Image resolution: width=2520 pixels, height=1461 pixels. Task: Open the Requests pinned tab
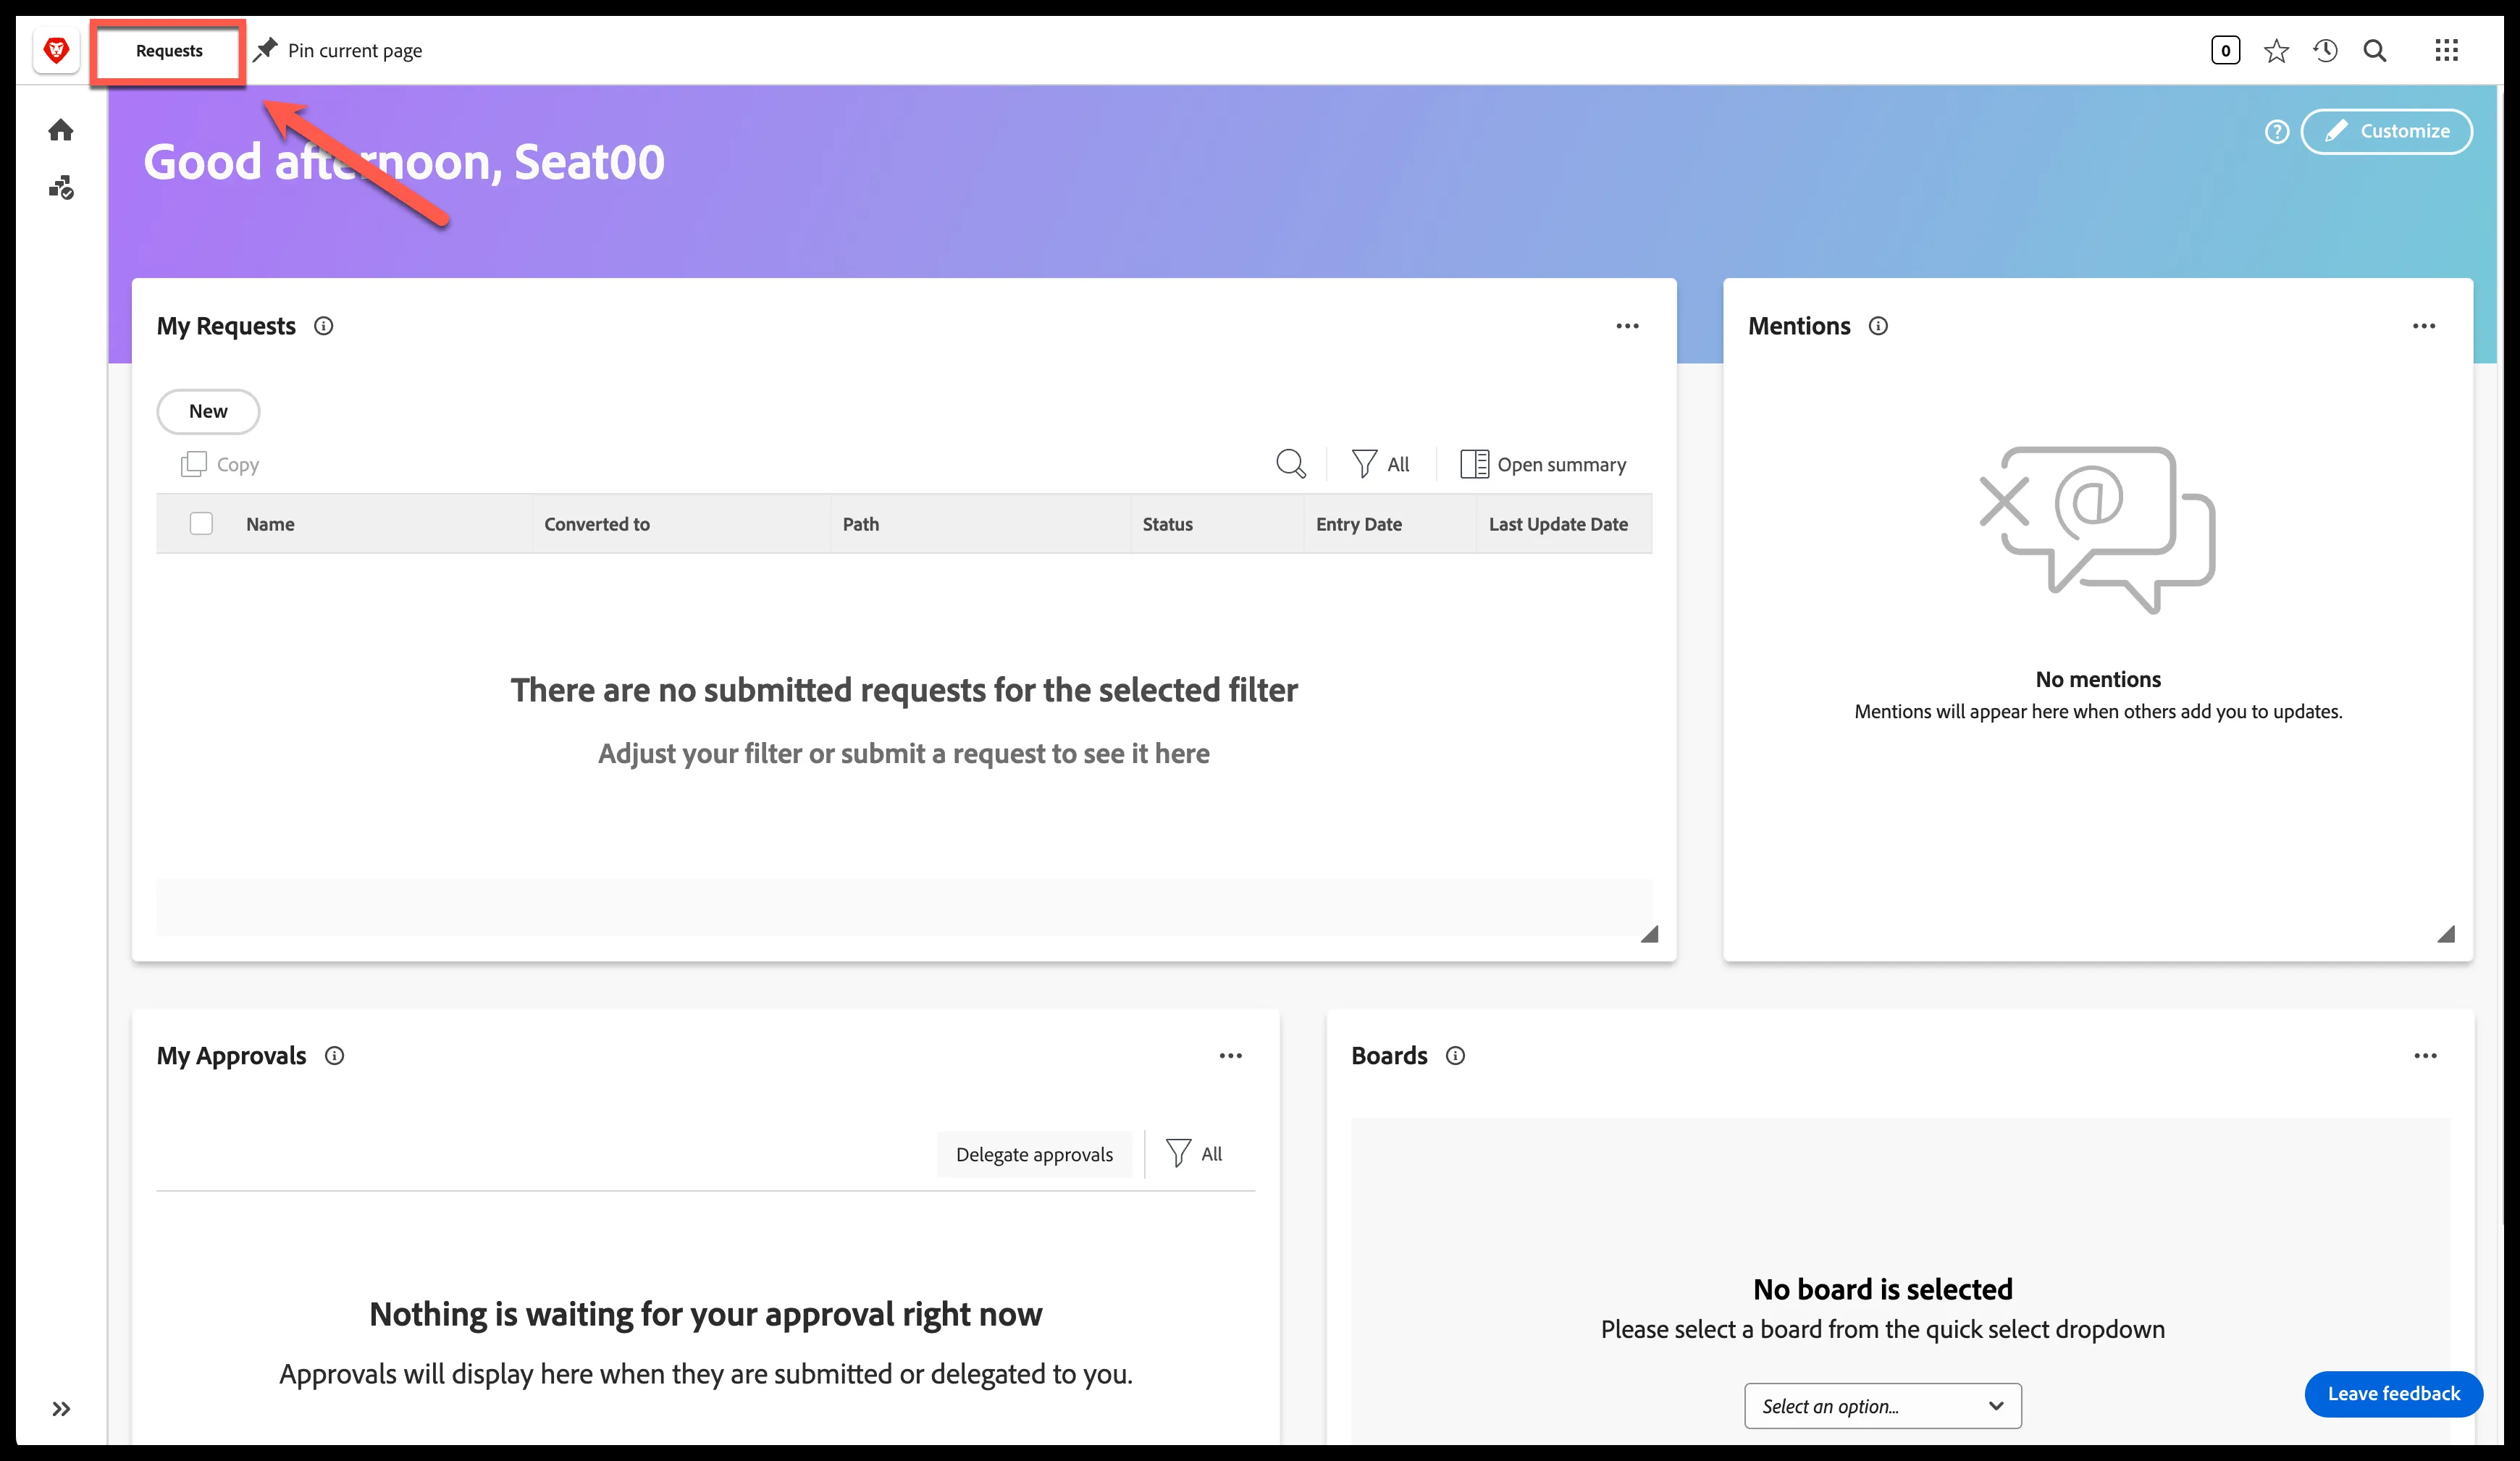tap(169, 51)
